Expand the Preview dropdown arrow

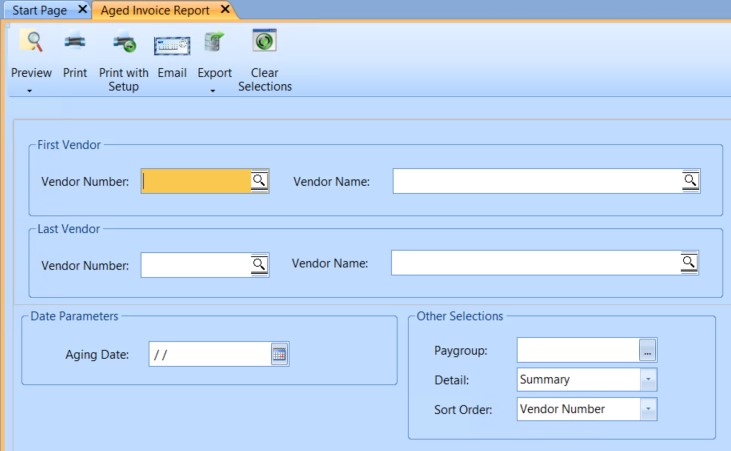coord(30,90)
